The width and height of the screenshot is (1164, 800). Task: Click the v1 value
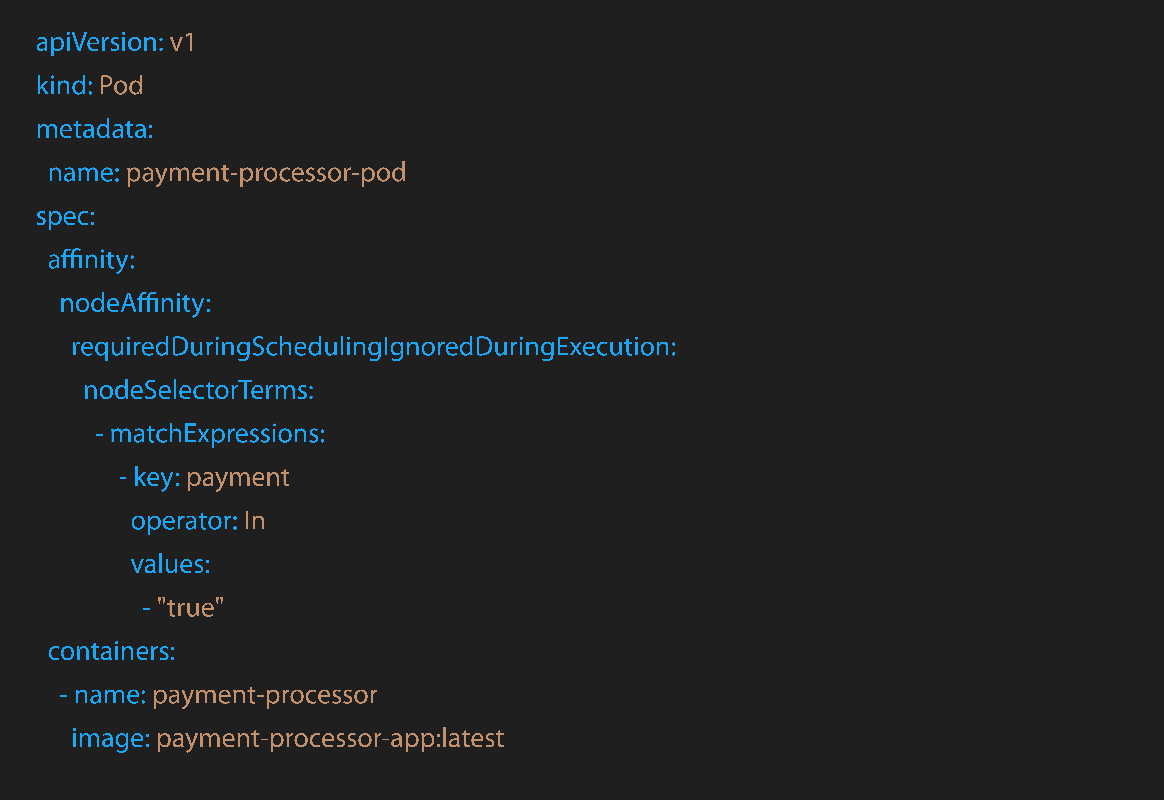point(182,43)
